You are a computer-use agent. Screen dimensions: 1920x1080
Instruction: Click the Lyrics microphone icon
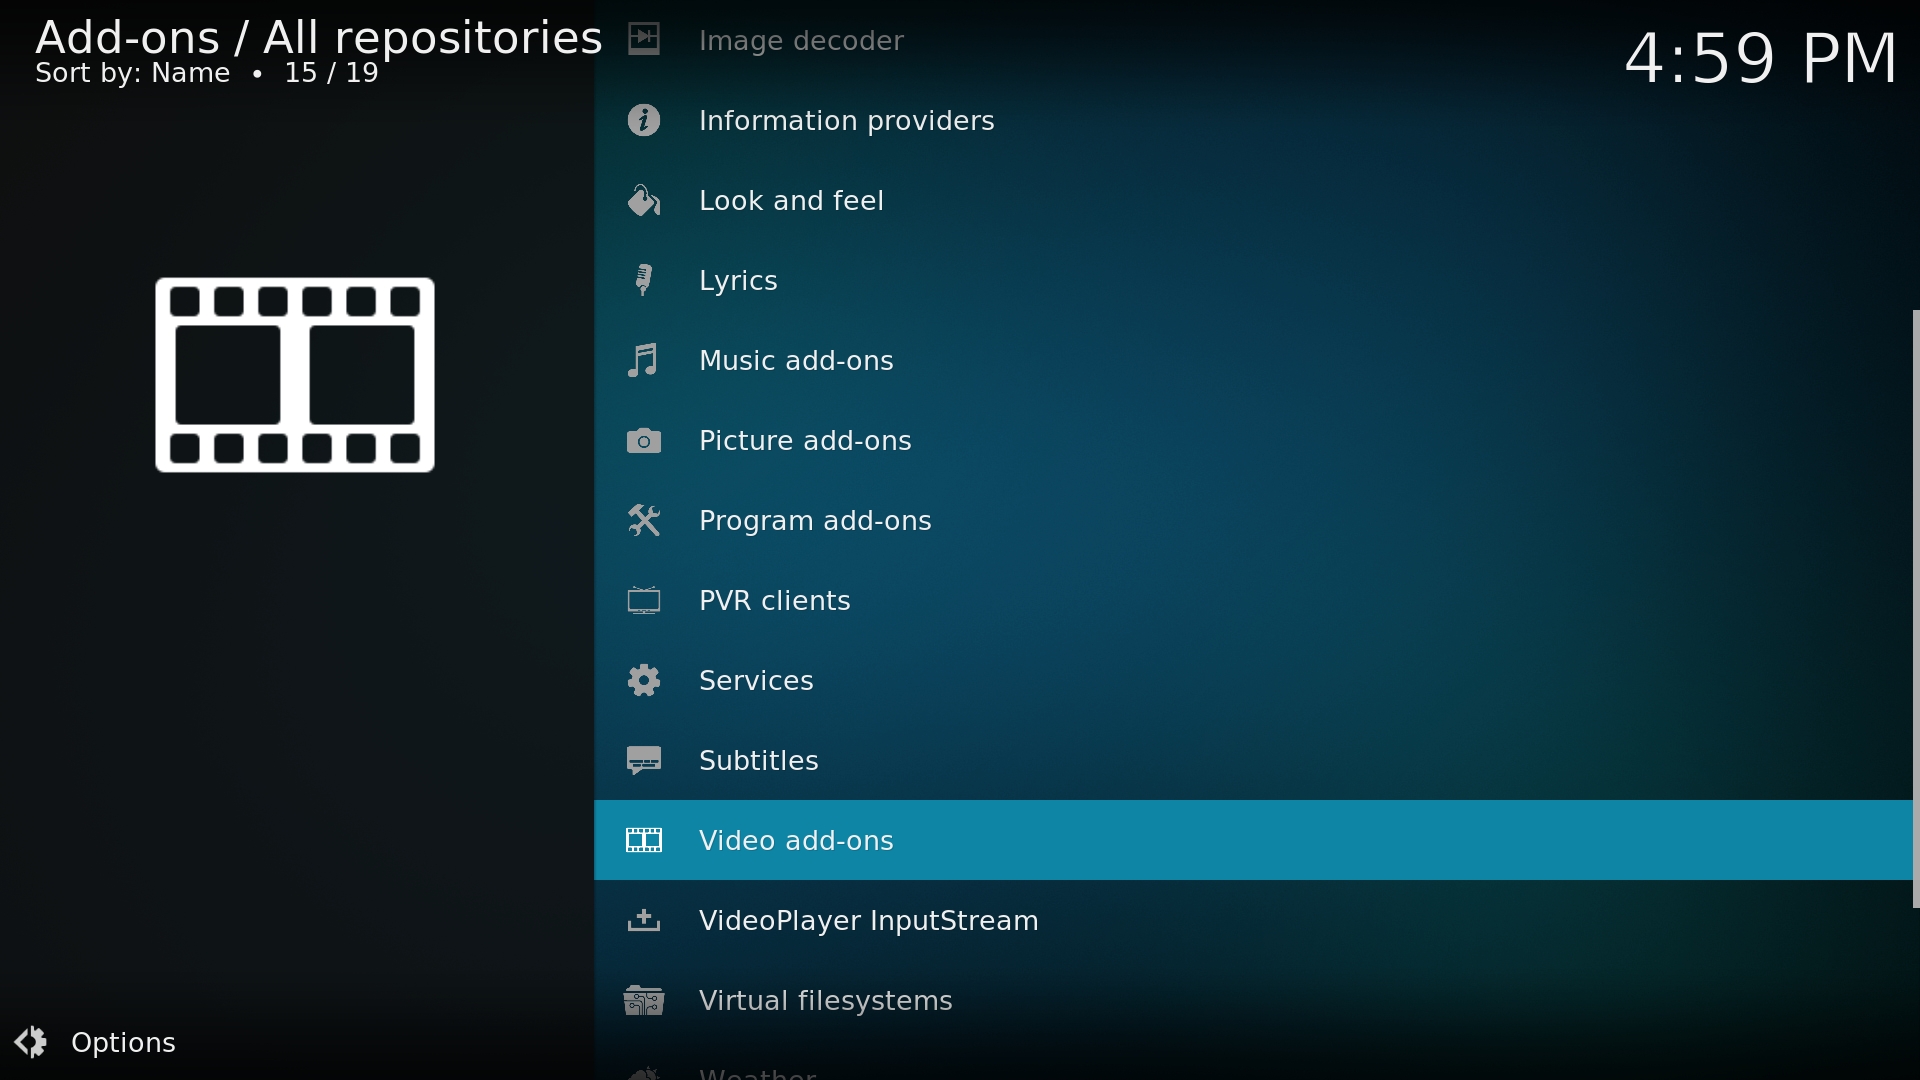point(644,280)
